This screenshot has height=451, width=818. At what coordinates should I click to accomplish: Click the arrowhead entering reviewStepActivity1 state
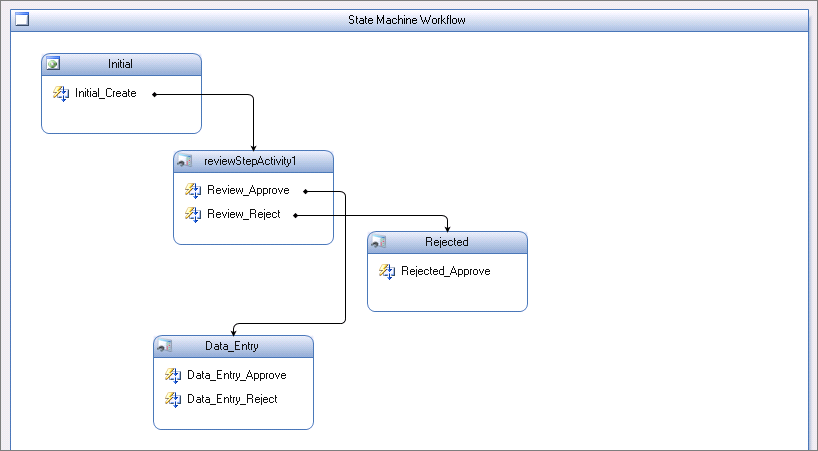coord(254,148)
